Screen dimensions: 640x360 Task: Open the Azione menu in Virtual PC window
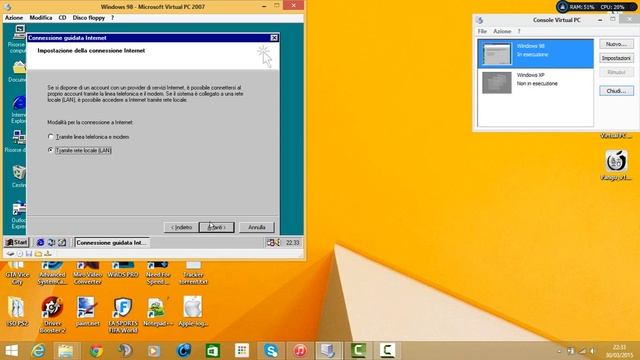(x=14, y=18)
